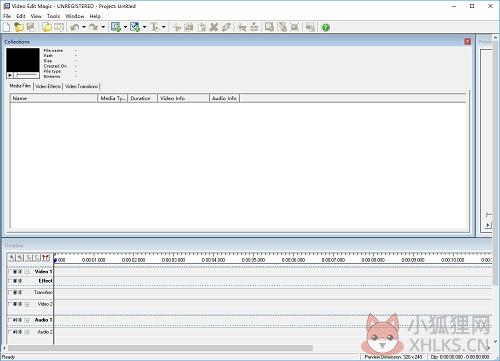Viewport: 500px width, 361px height.
Task: Open the dropdown arrow beside Undo
Action: click(84, 27)
